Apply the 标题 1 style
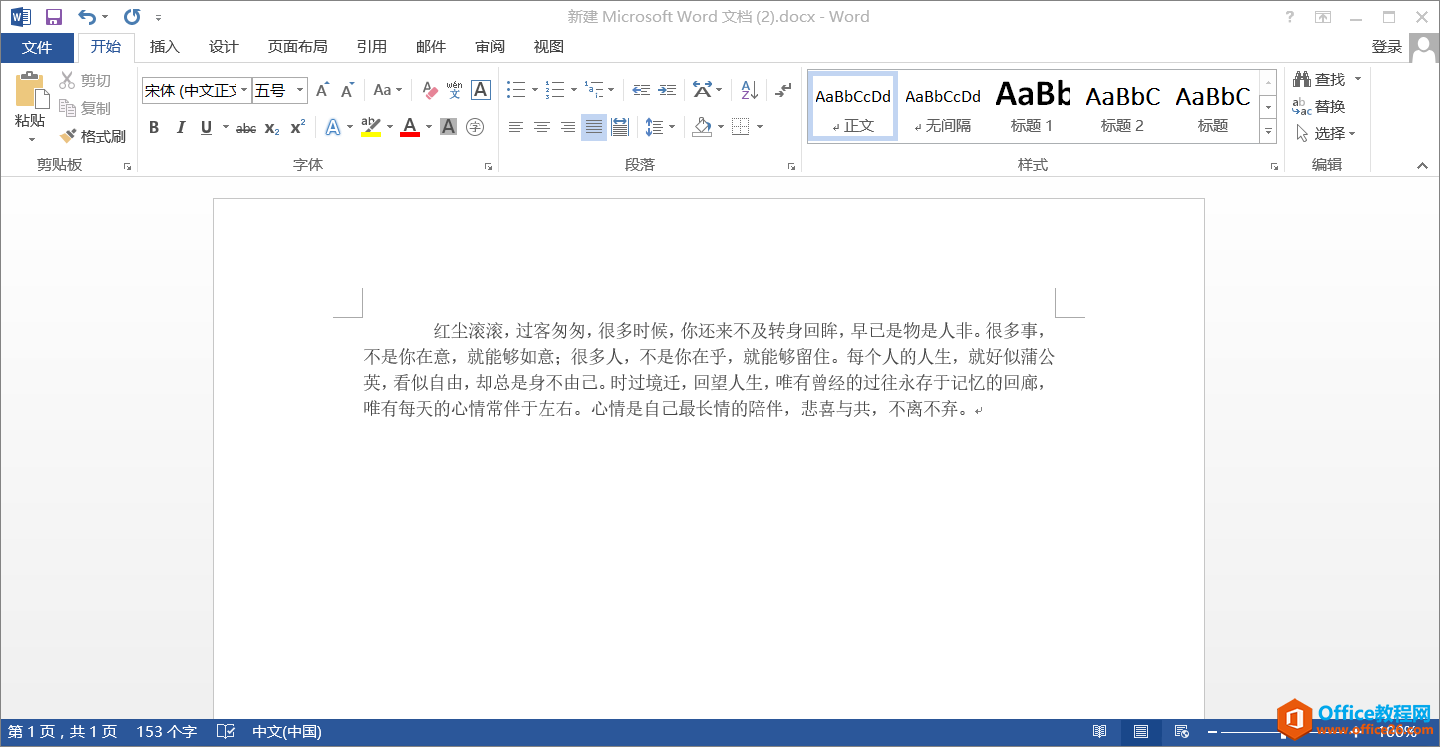 point(1032,106)
